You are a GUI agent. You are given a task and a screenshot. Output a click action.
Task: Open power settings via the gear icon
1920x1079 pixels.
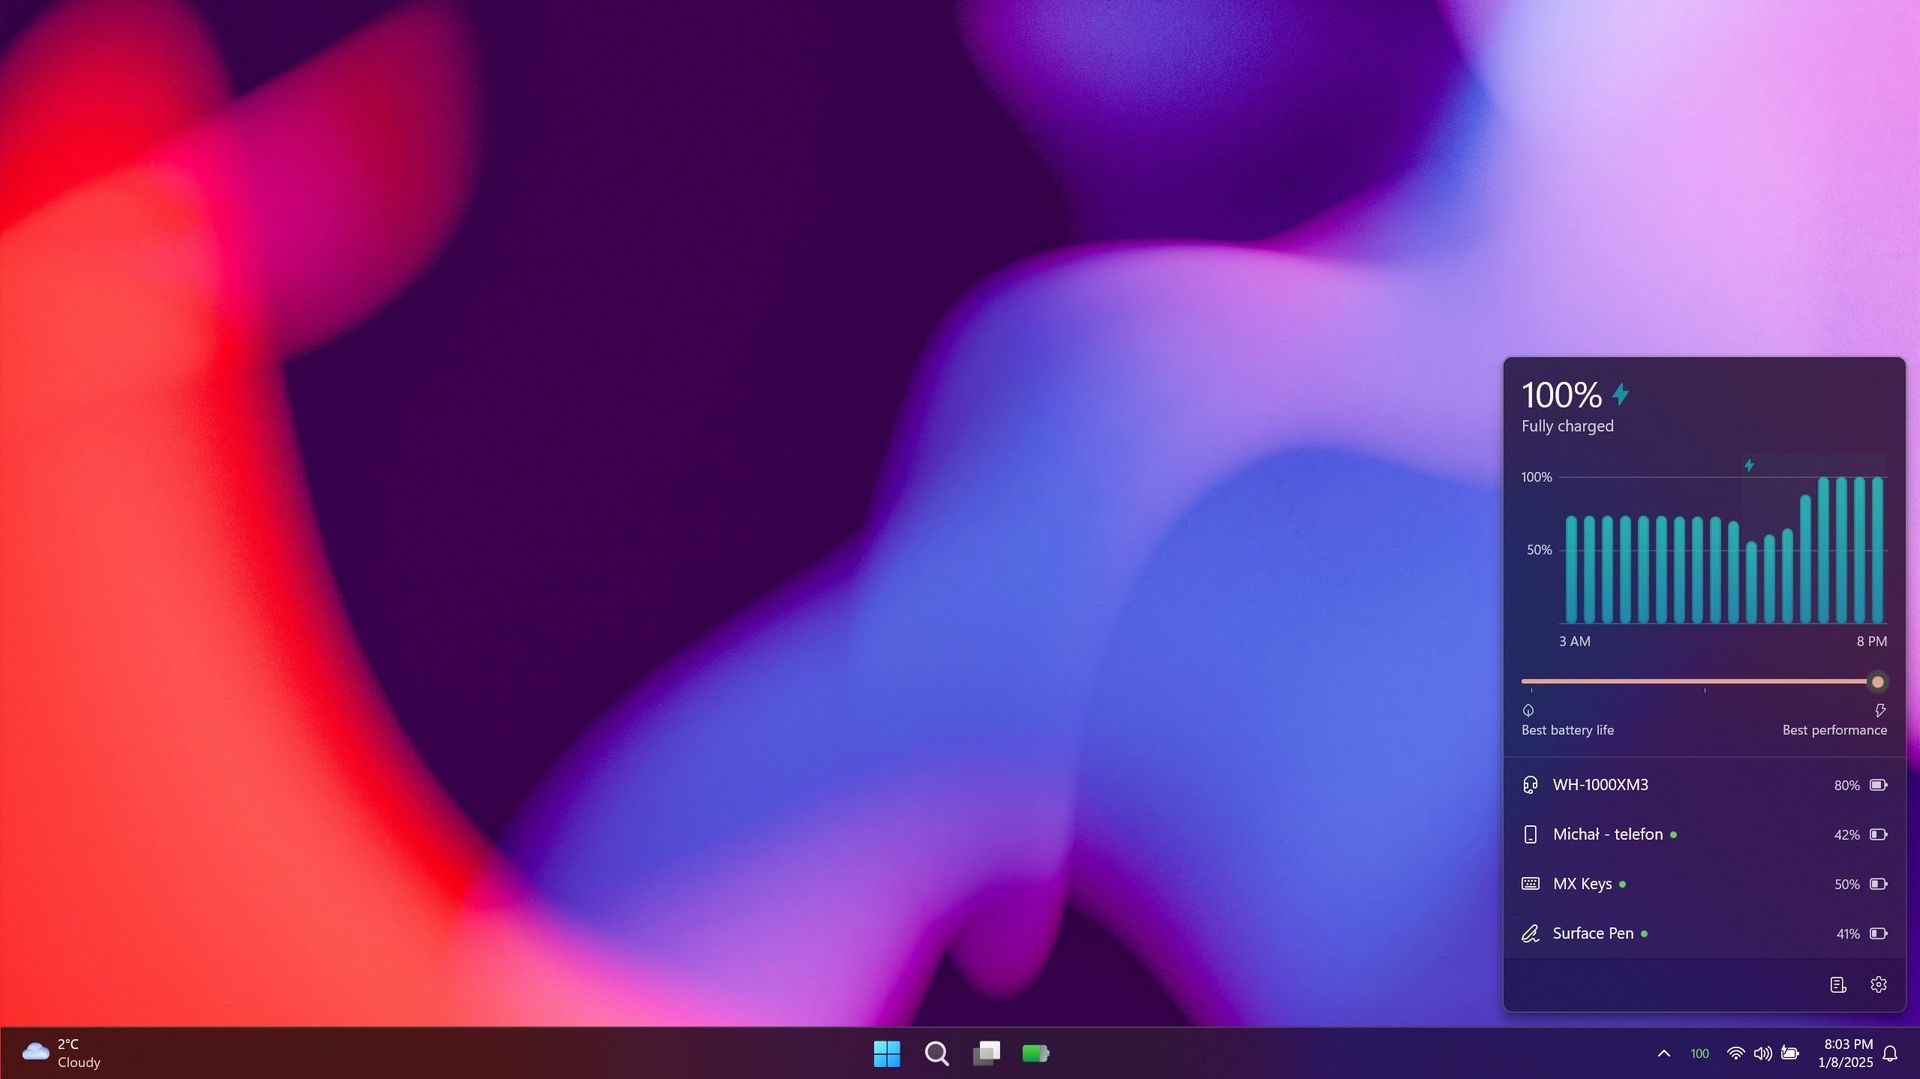(1880, 984)
